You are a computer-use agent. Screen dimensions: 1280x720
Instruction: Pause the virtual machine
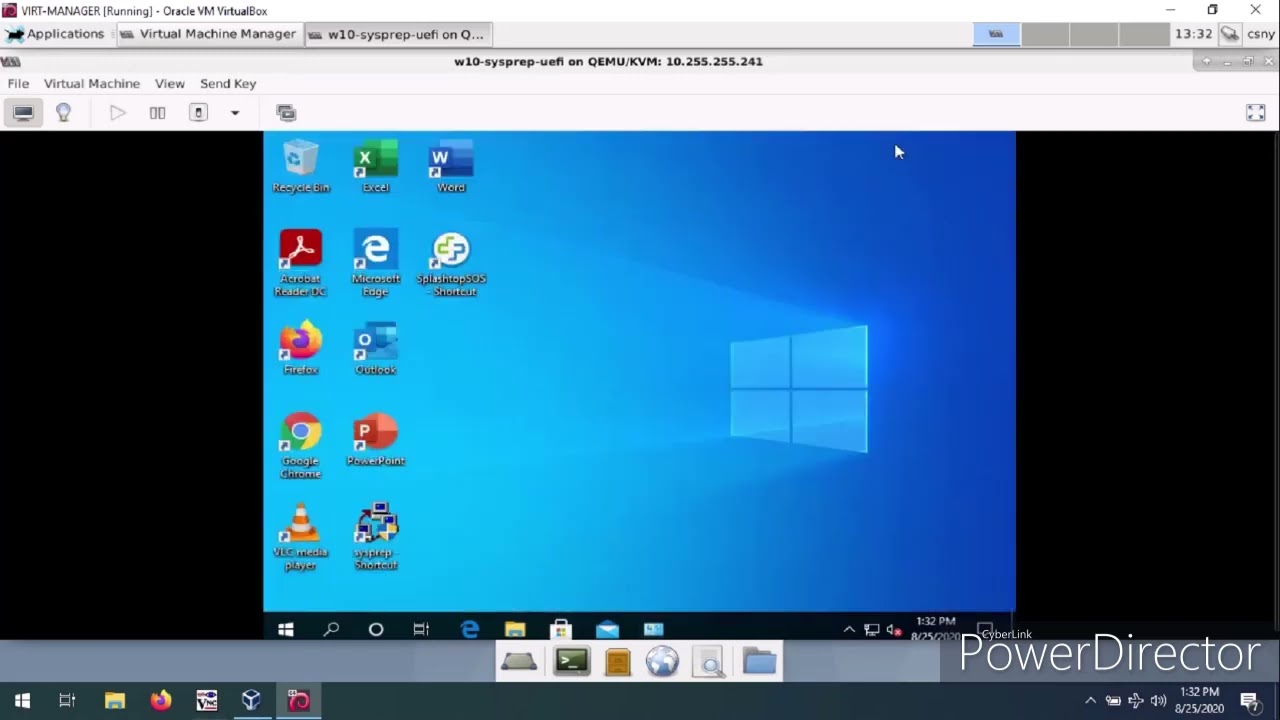(x=157, y=113)
